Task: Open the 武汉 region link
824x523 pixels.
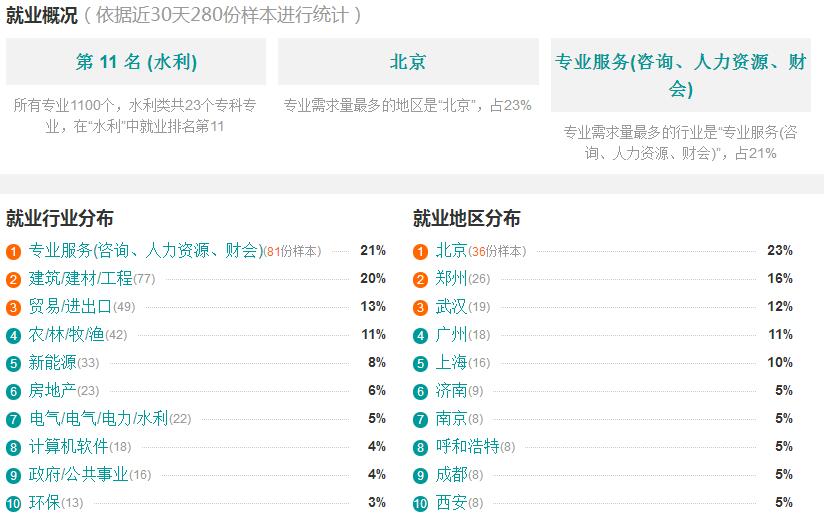Action: click(x=451, y=306)
